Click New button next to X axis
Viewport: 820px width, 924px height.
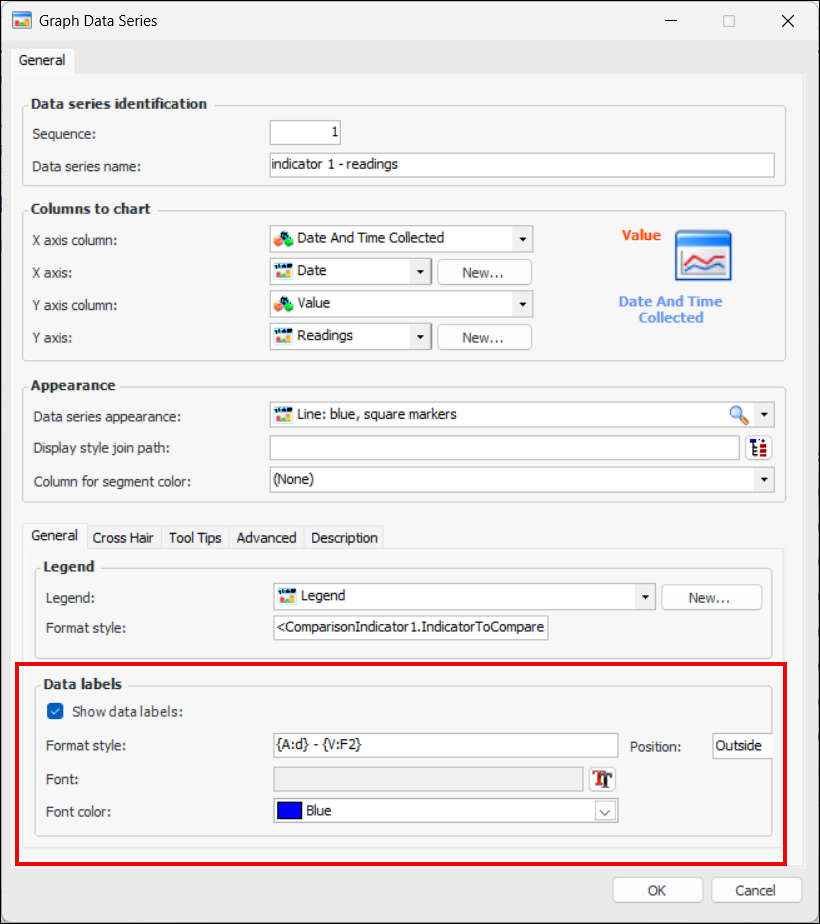(x=484, y=272)
